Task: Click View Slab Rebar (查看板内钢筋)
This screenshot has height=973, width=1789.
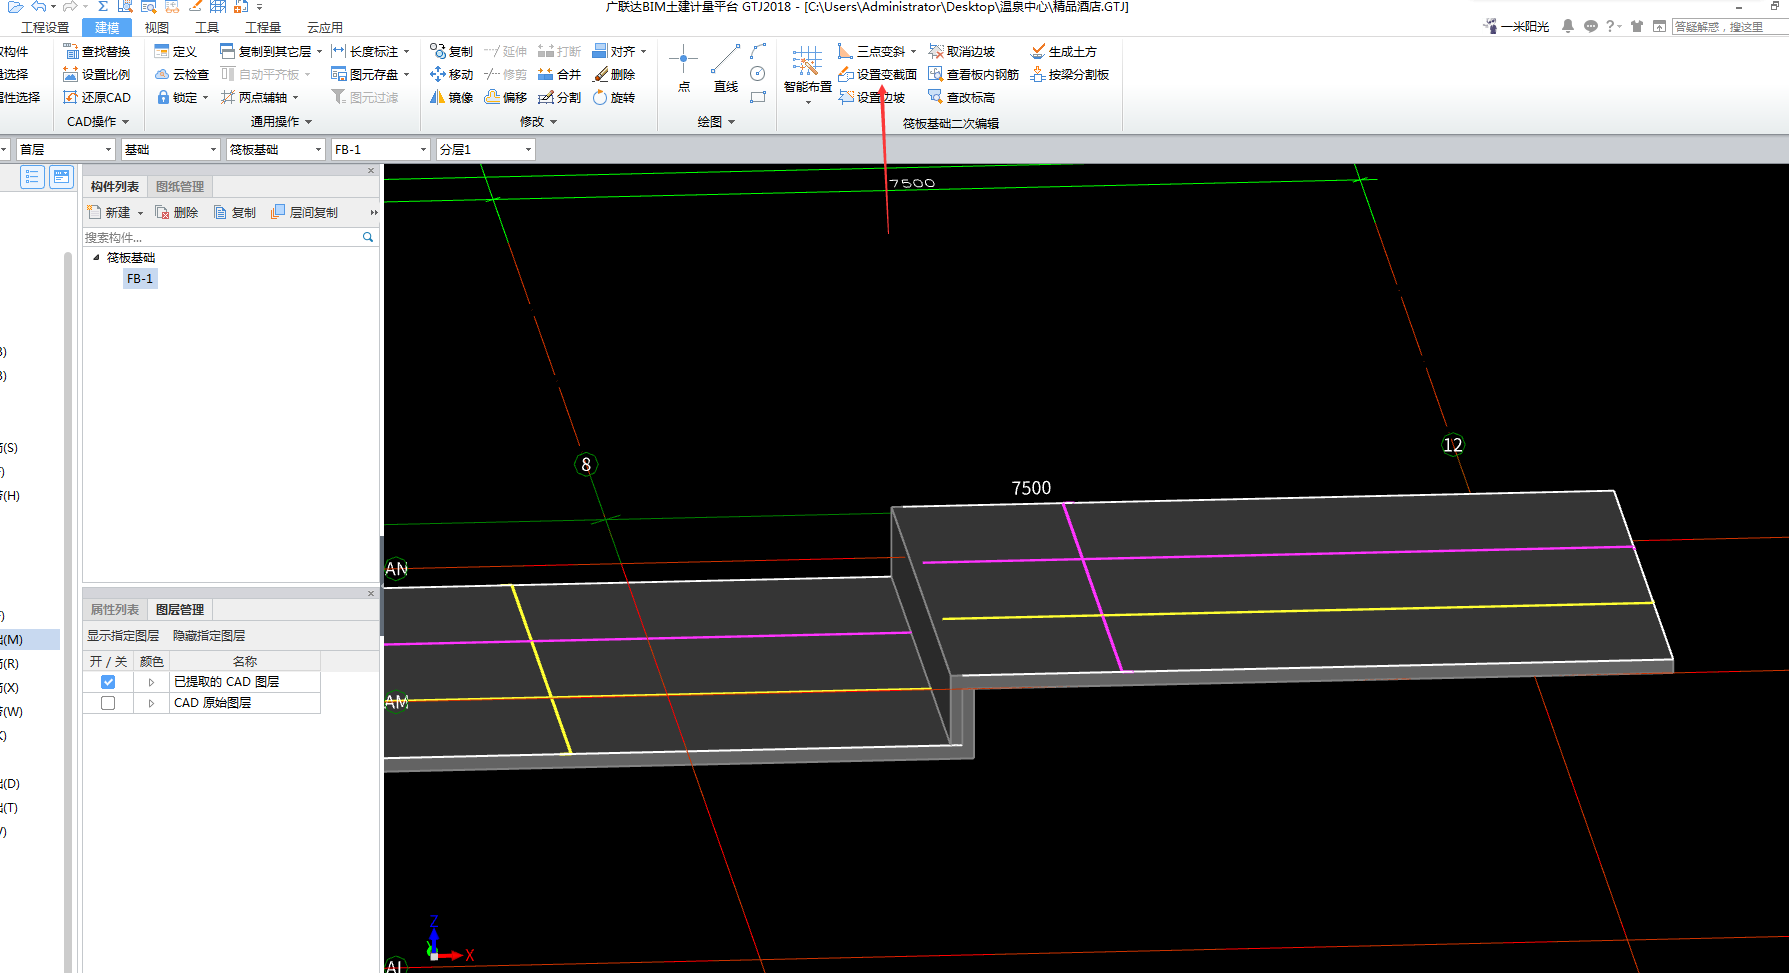Action: pyautogui.click(x=973, y=74)
